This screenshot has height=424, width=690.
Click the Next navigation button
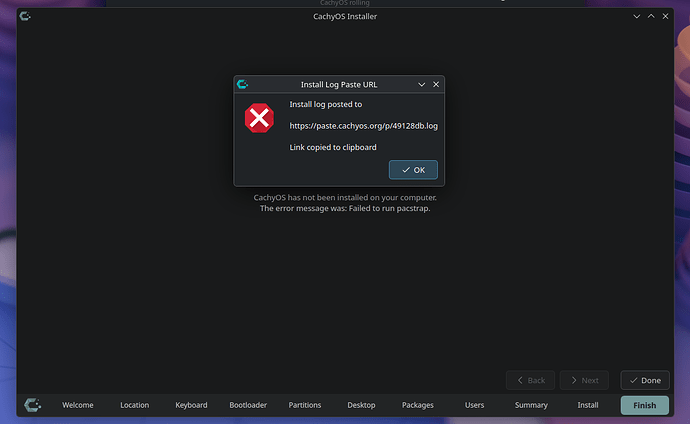point(584,380)
